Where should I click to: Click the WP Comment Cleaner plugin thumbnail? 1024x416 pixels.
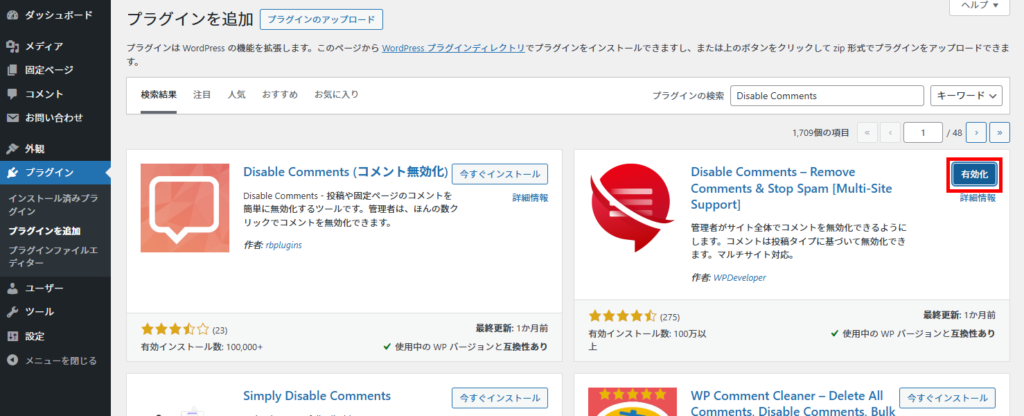tap(634, 402)
